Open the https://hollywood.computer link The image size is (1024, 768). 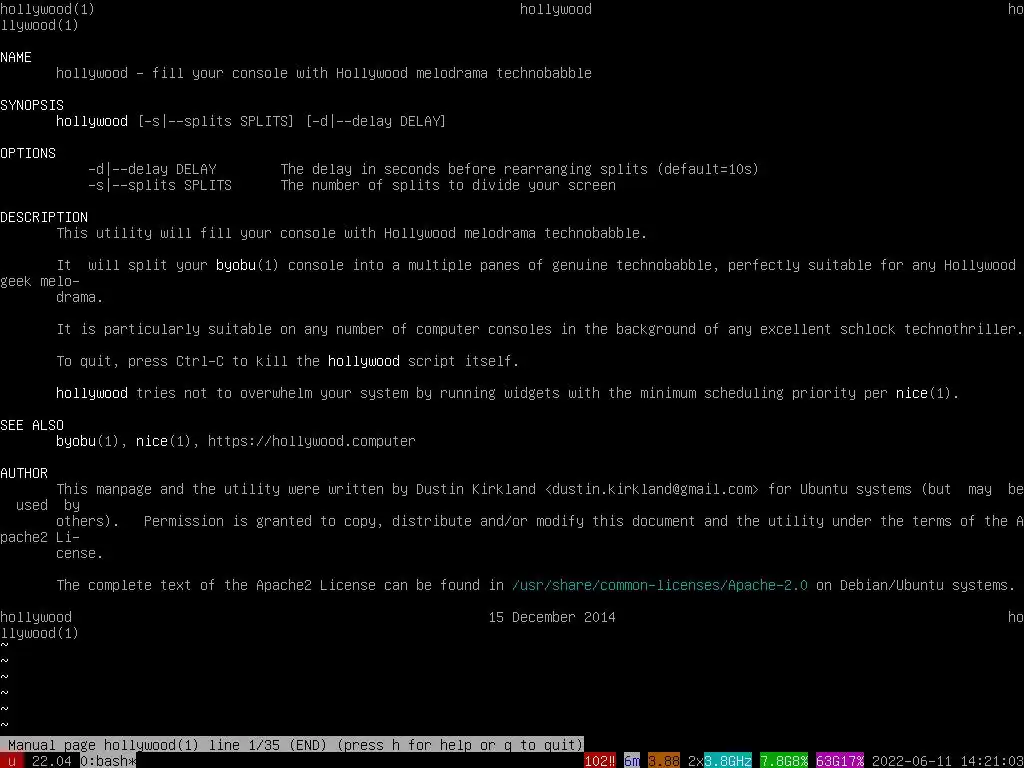click(312, 441)
